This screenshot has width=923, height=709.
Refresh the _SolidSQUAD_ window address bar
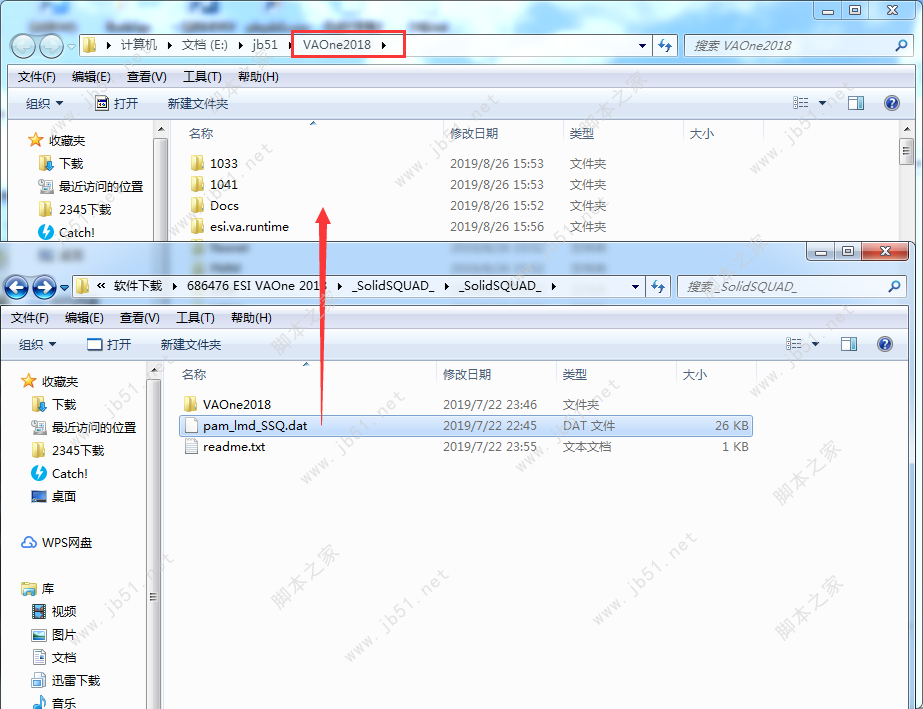pyautogui.click(x=658, y=286)
